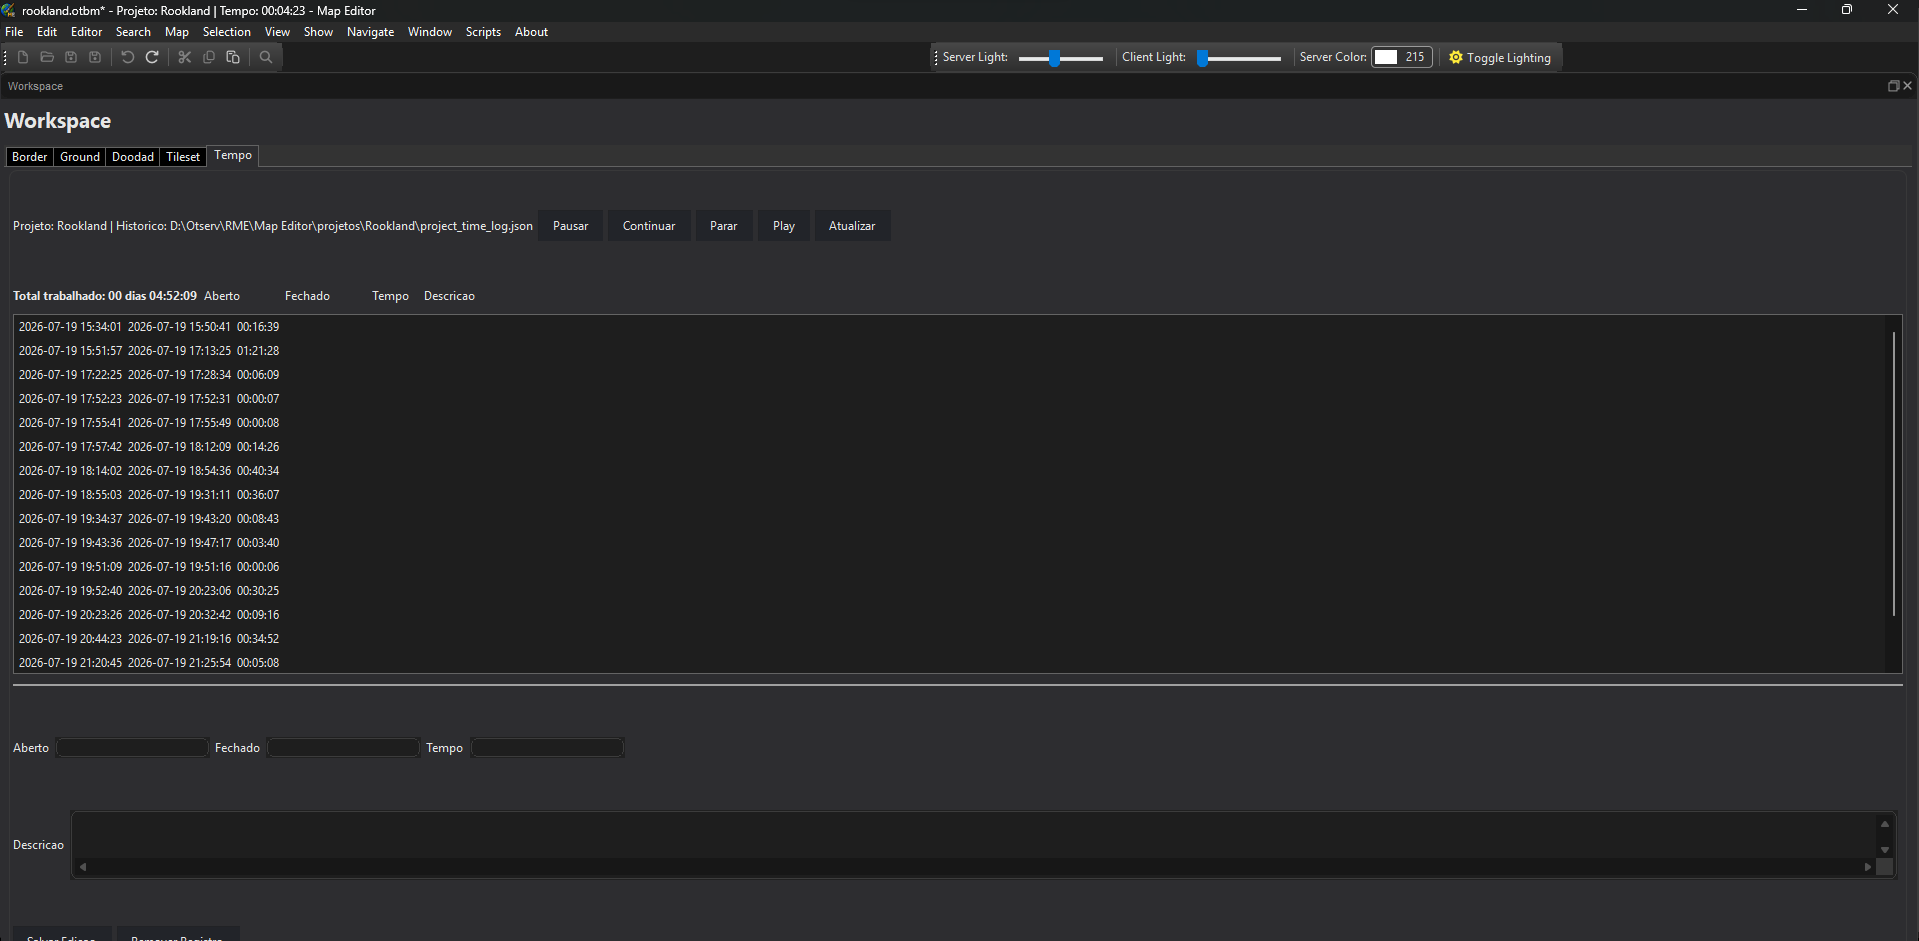Click the New file toolbar icon
Image resolution: width=1919 pixels, height=941 pixels.
pyautogui.click(x=23, y=57)
